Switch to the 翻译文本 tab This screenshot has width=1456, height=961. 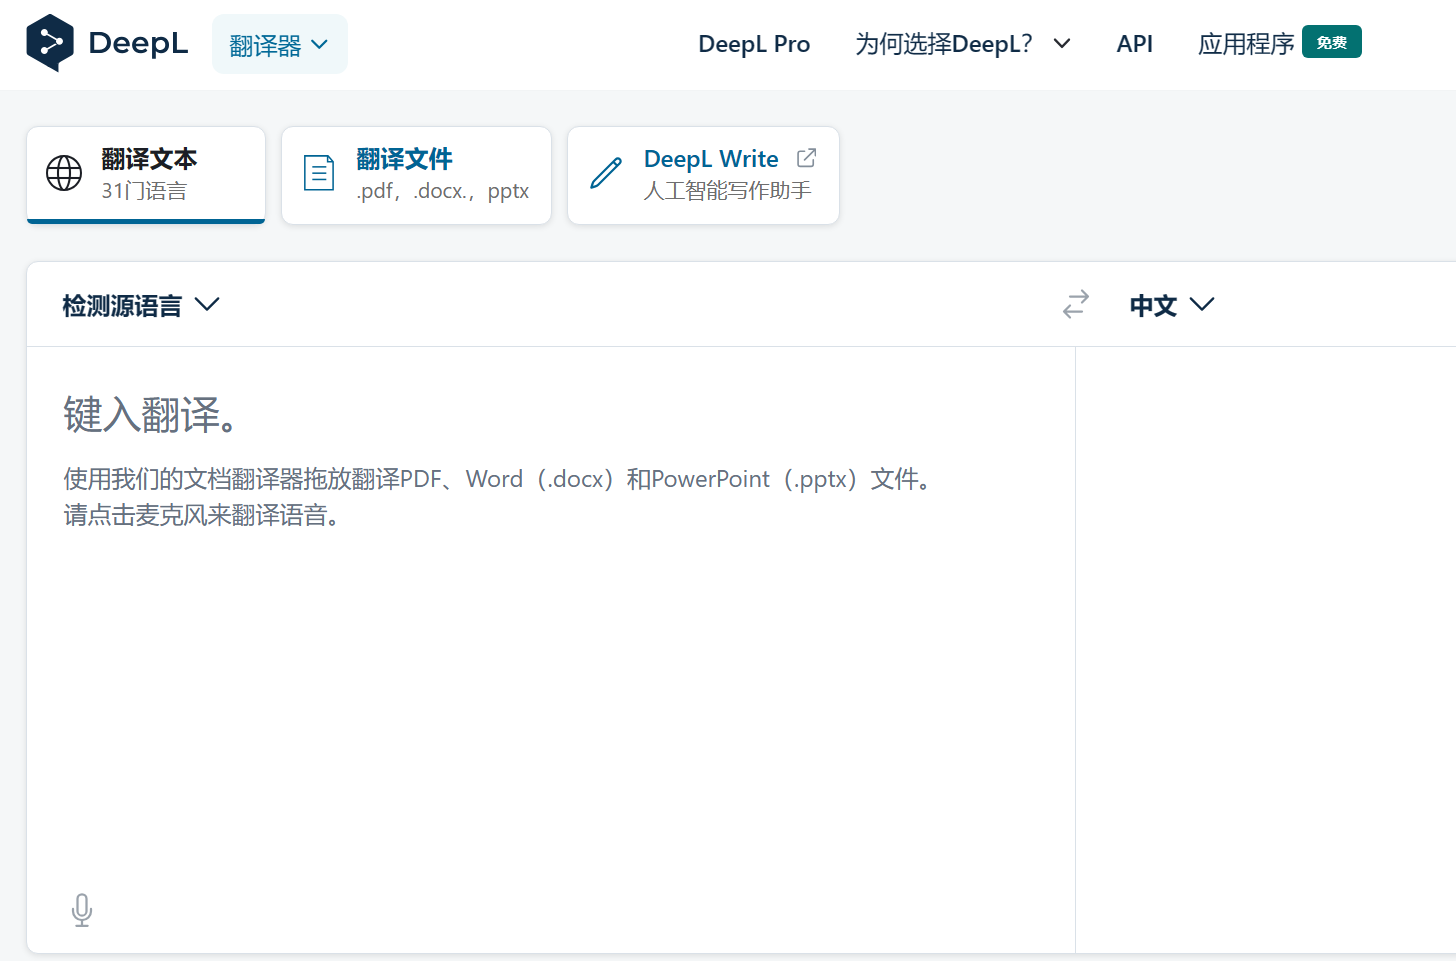pyautogui.click(x=146, y=175)
